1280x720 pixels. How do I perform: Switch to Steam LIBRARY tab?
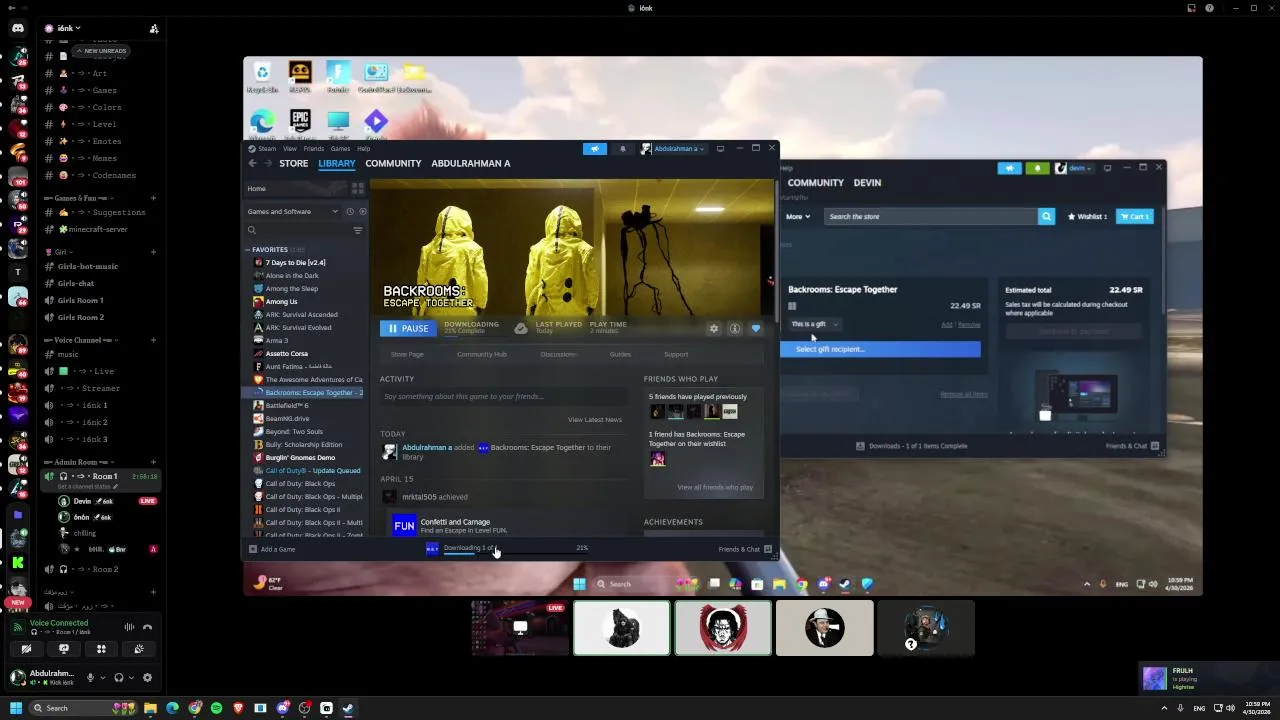337,163
